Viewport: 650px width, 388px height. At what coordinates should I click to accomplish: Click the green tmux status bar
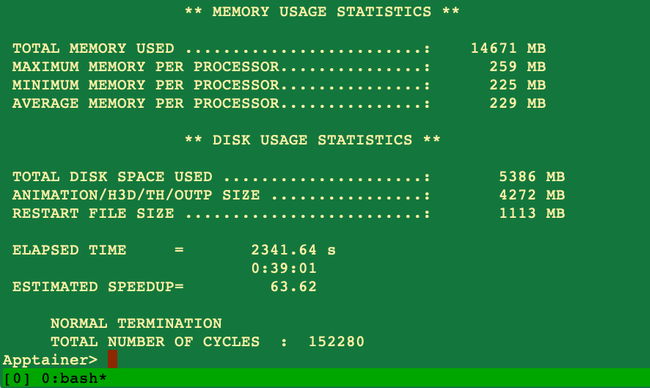coord(325,378)
